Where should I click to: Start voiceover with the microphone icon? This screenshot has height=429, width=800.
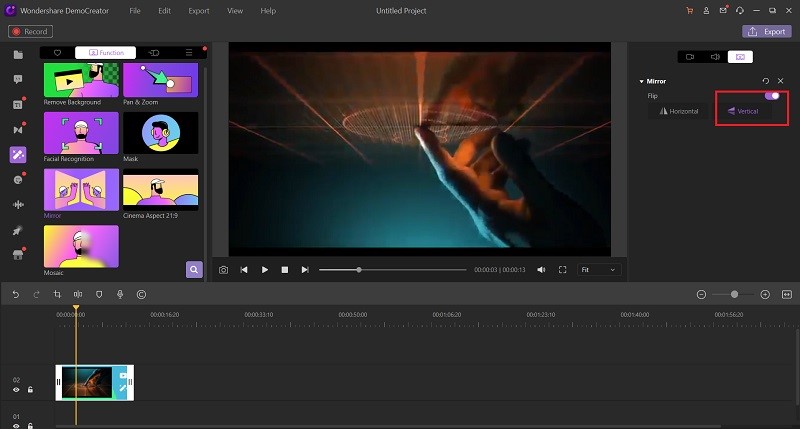coord(120,294)
